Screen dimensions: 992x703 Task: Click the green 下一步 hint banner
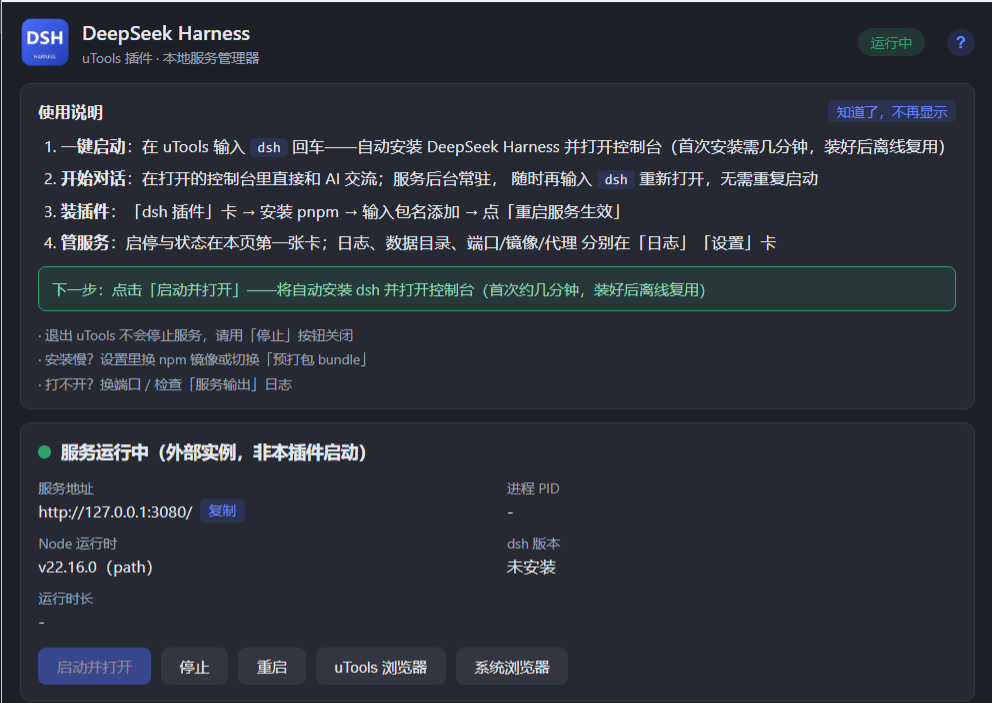tap(497, 289)
